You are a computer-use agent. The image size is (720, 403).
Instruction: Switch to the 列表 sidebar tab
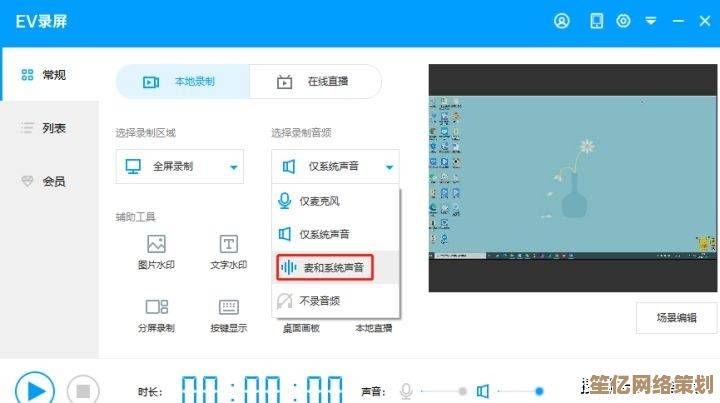point(49,128)
